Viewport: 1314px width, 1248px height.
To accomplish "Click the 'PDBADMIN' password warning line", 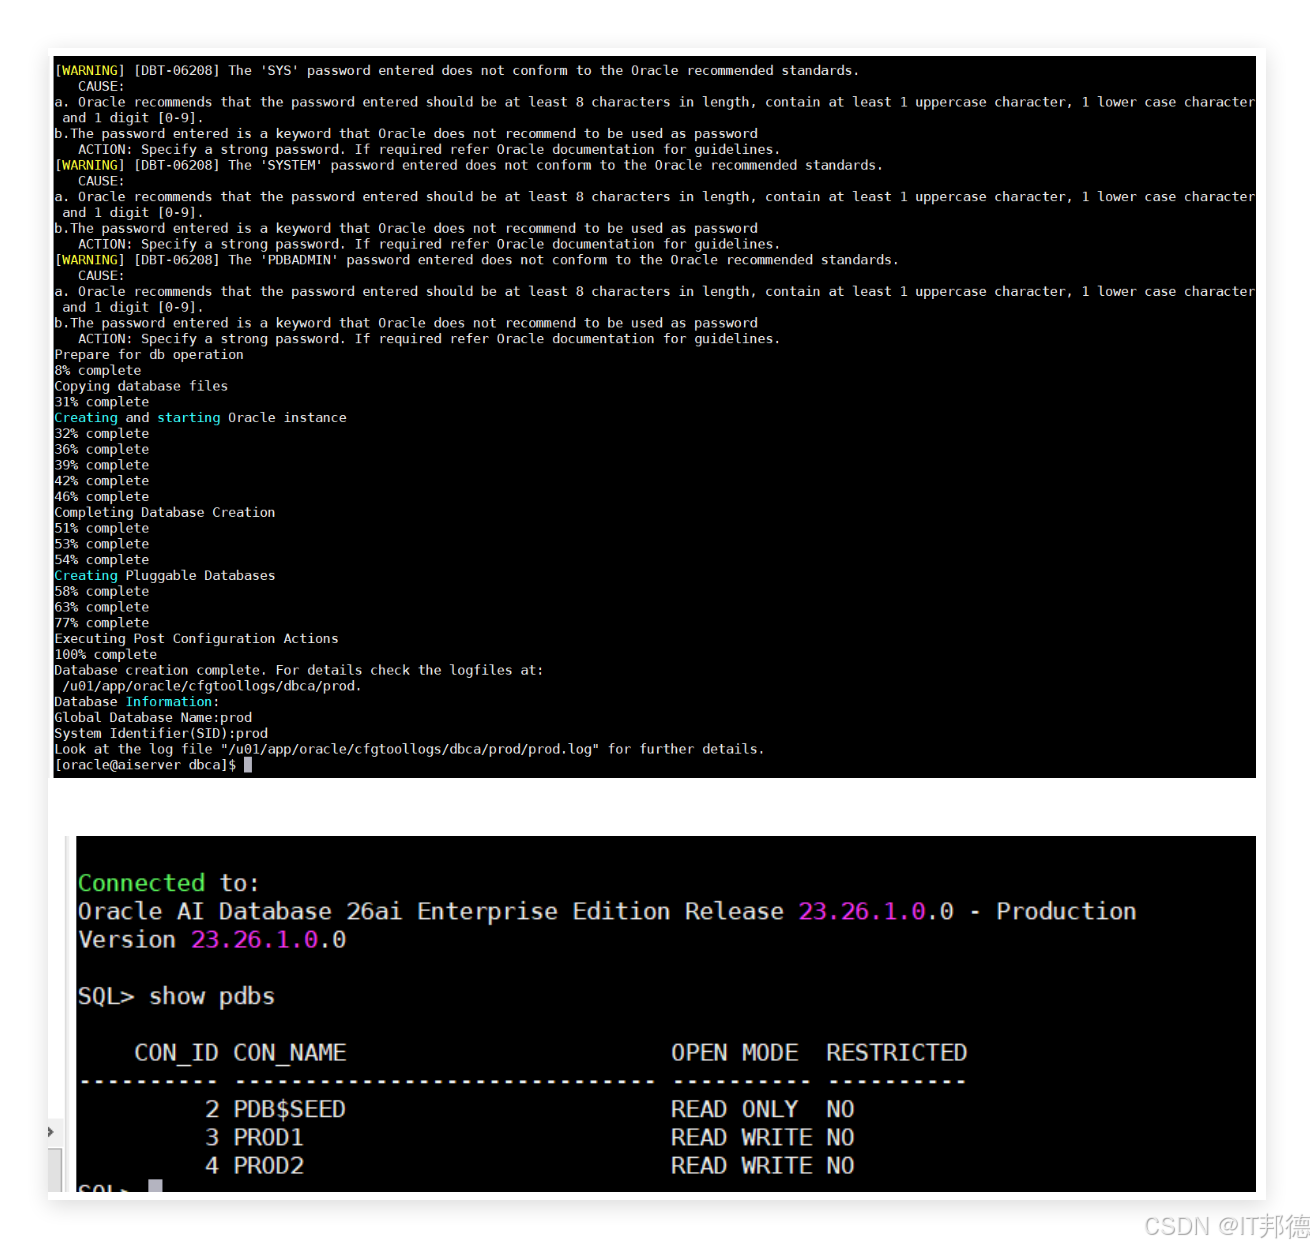I will pos(477,260).
